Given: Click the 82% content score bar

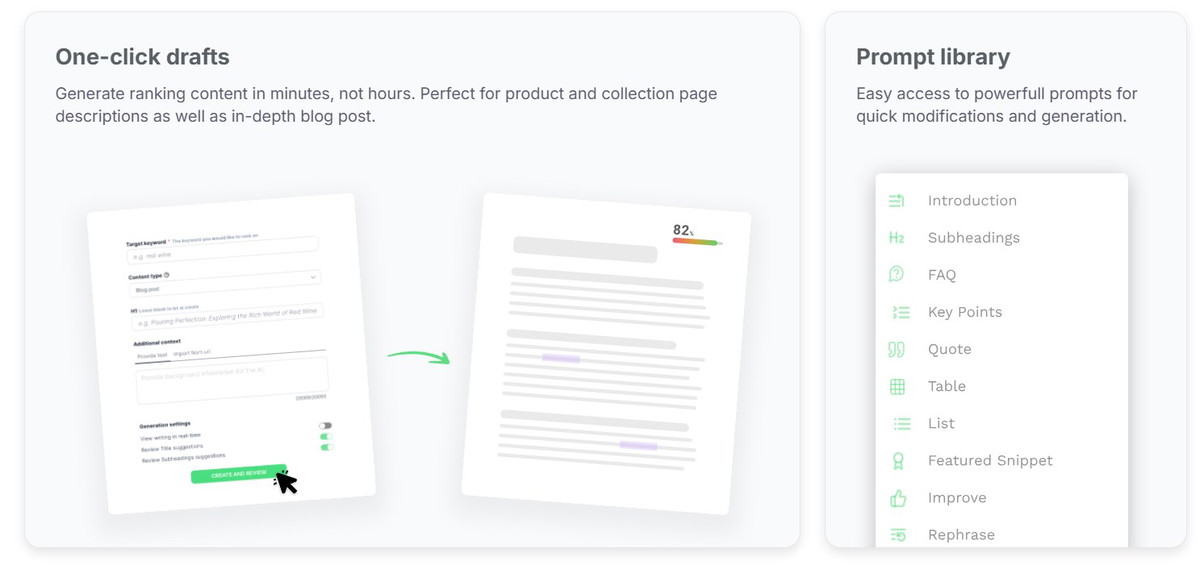Looking at the screenshot, I should tap(696, 242).
